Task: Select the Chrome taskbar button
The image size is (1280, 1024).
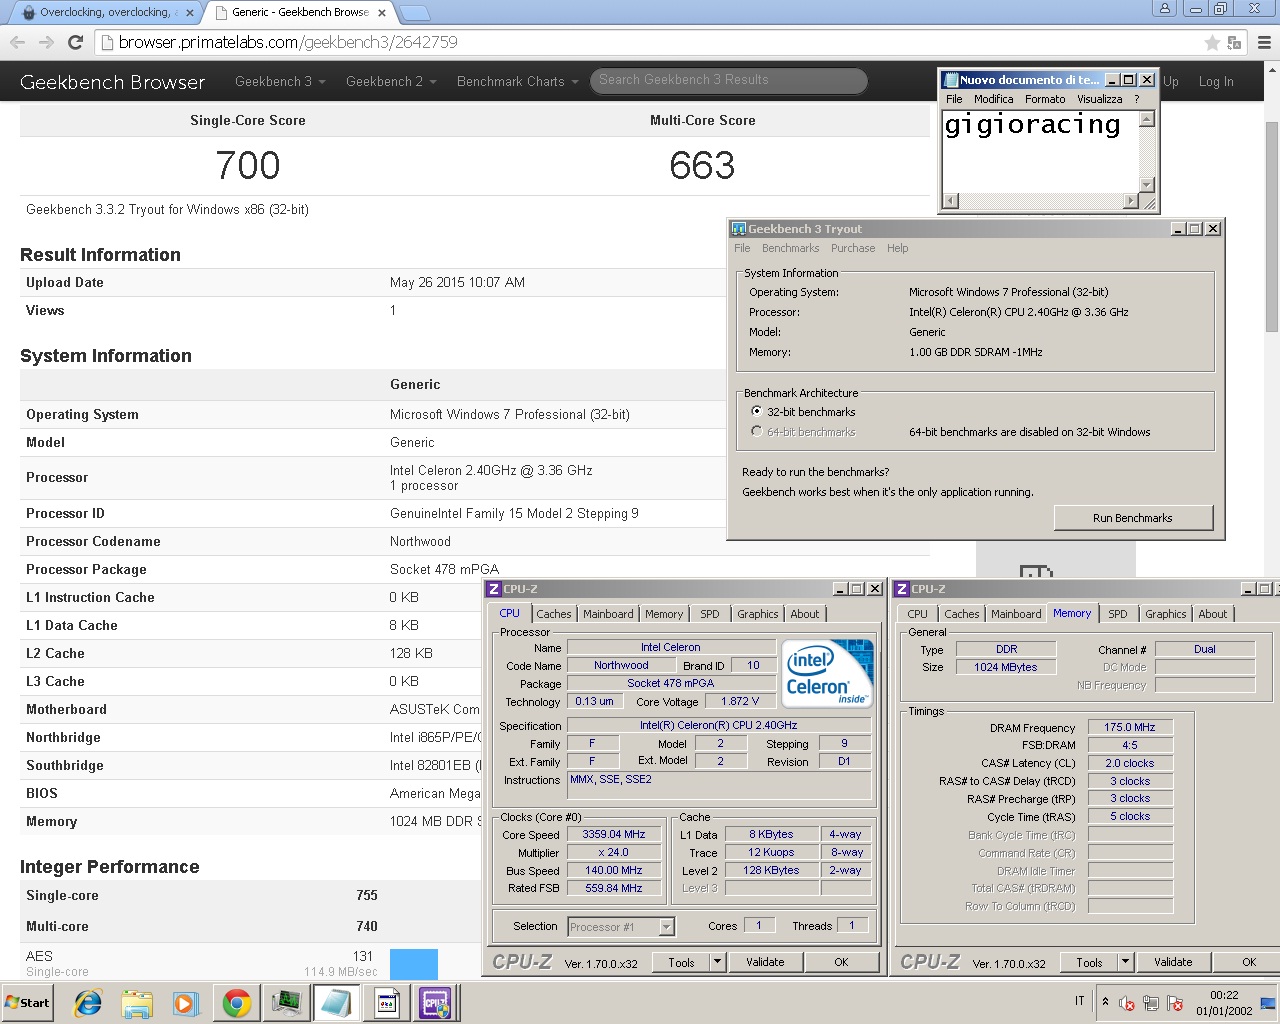Action: [x=237, y=1003]
